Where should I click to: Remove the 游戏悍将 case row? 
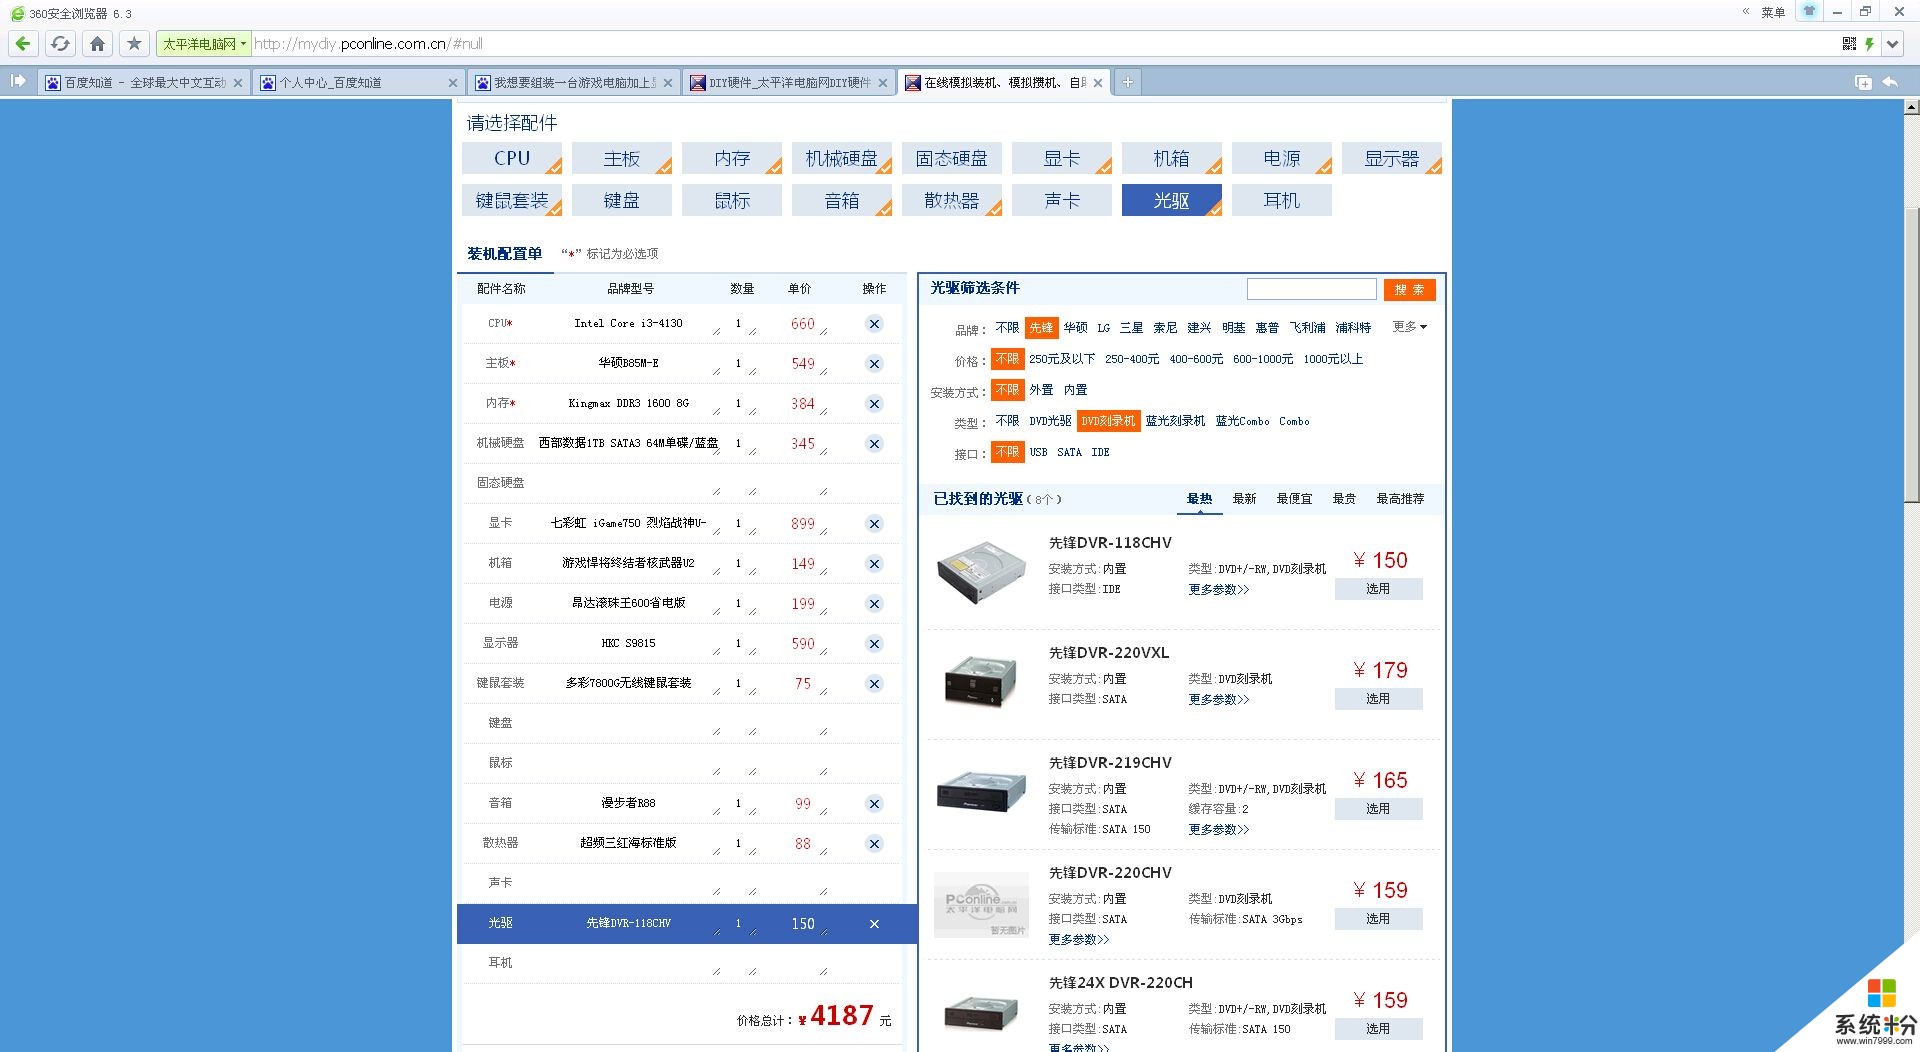[x=874, y=564]
